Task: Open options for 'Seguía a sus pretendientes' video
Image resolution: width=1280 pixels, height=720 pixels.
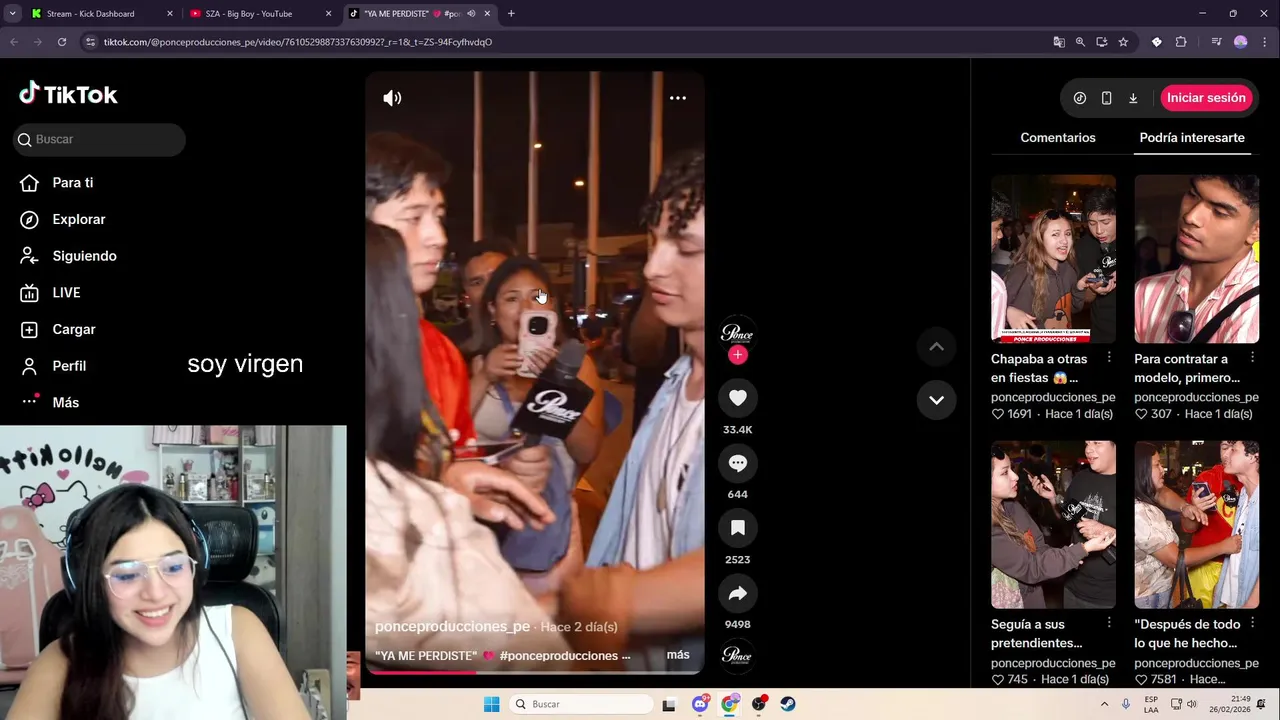Action: point(1109,622)
